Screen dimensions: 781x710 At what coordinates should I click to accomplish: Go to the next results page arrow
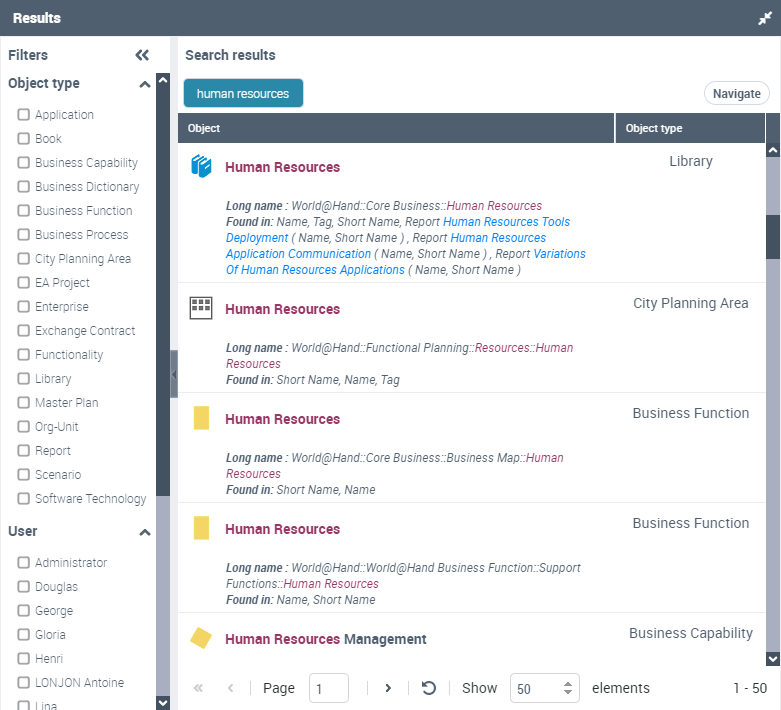click(388, 688)
